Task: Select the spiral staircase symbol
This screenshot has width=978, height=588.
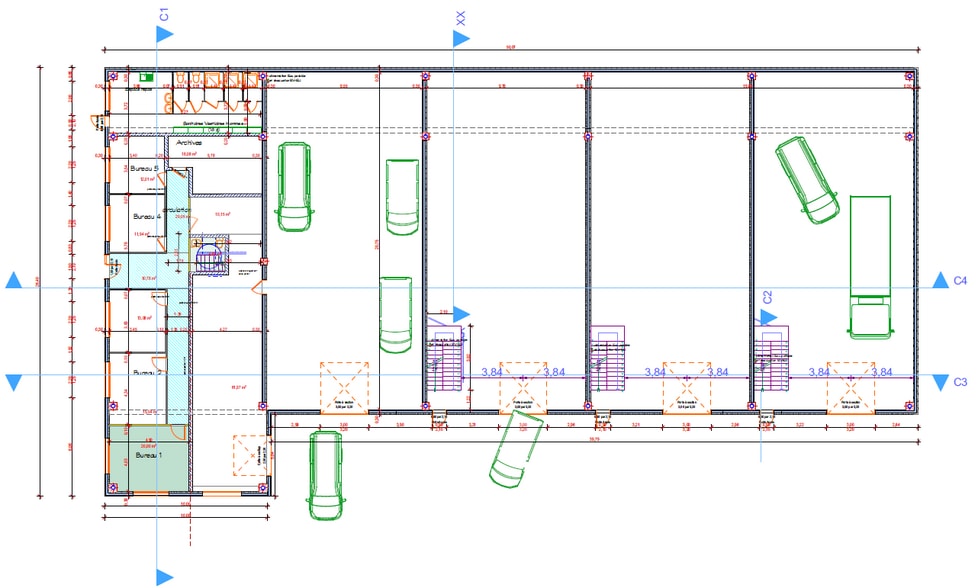Action: pyautogui.click(x=211, y=258)
